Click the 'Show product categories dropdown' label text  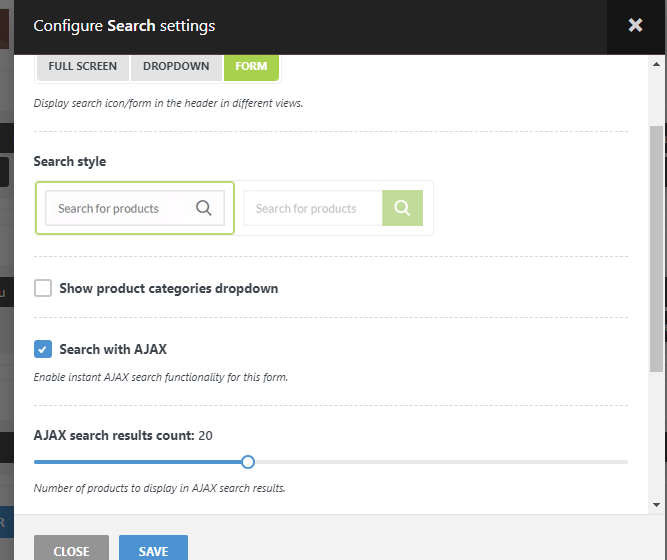coord(168,288)
